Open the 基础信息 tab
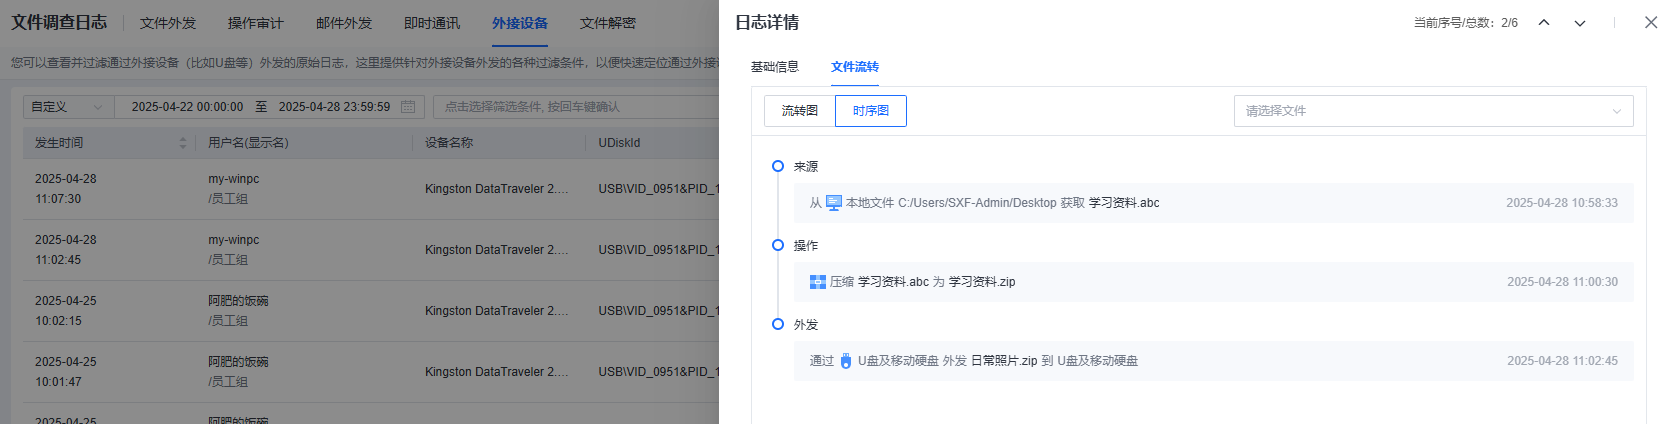This screenshot has width=1679, height=424. [x=774, y=67]
